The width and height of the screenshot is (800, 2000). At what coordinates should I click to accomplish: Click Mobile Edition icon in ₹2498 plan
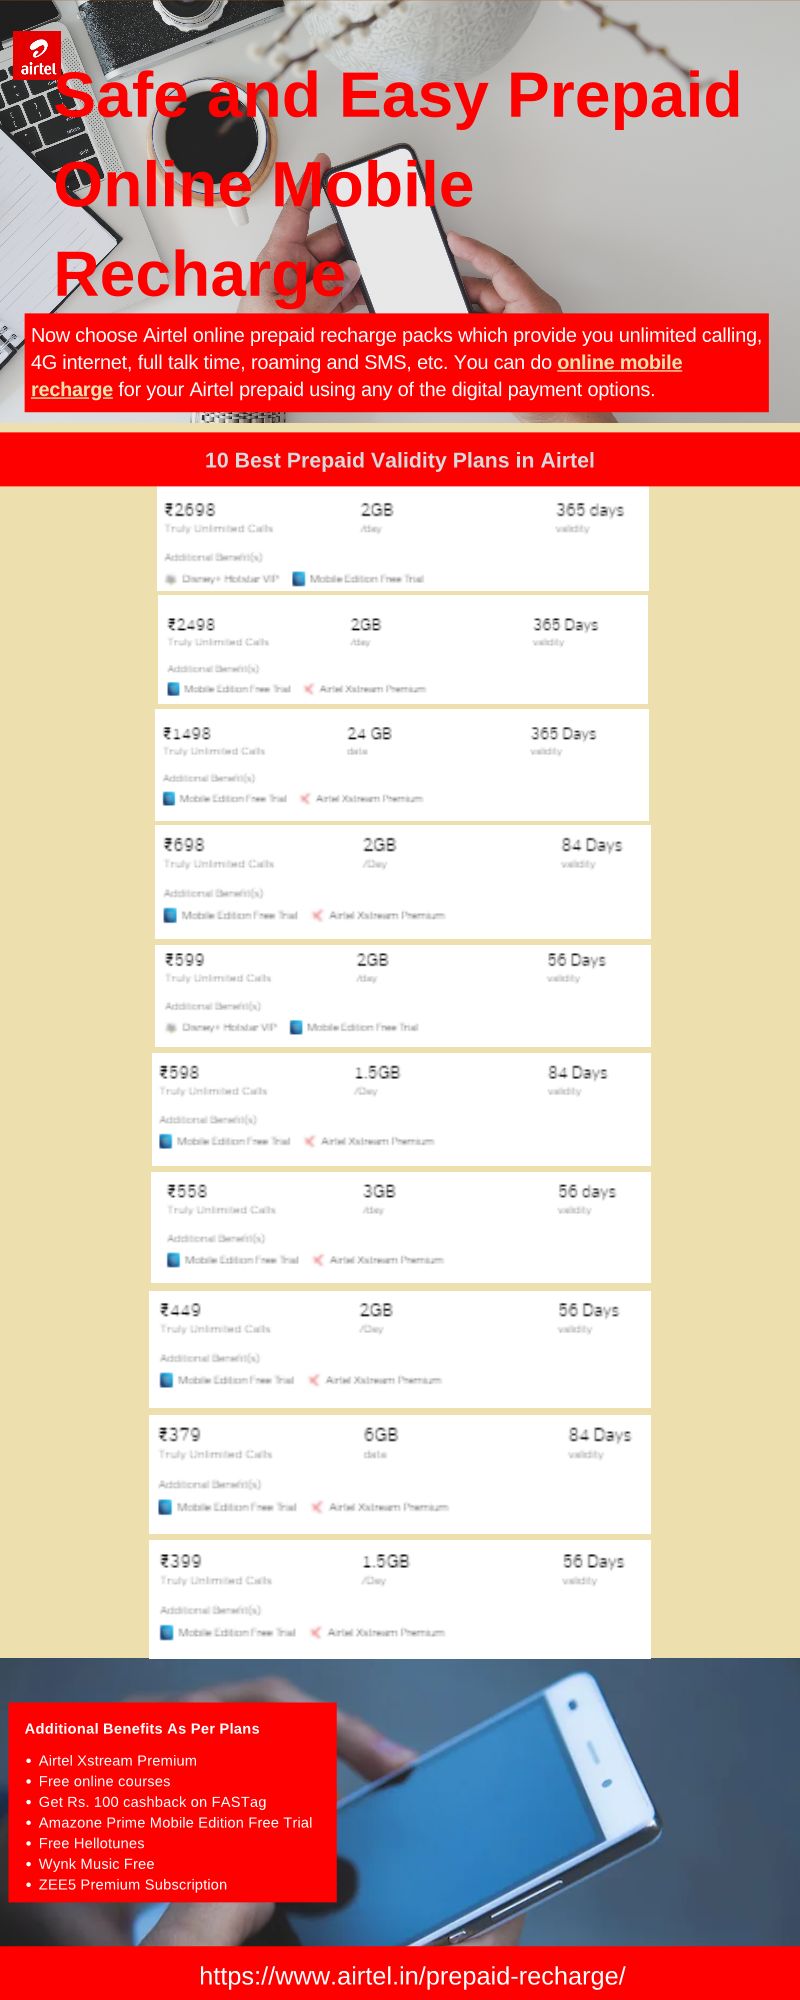click(x=173, y=689)
